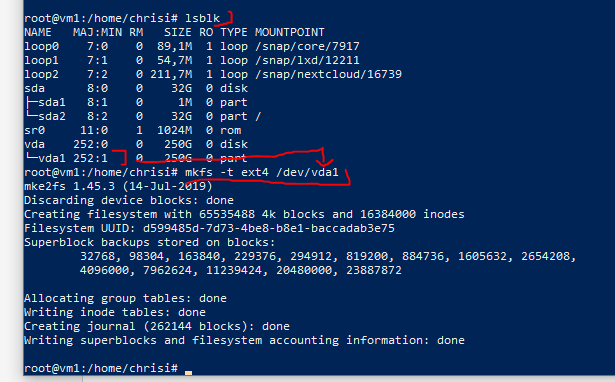This screenshot has width=615, height=382.
Task: Click the Creating journal line
Action: click(x=157, y=326)
